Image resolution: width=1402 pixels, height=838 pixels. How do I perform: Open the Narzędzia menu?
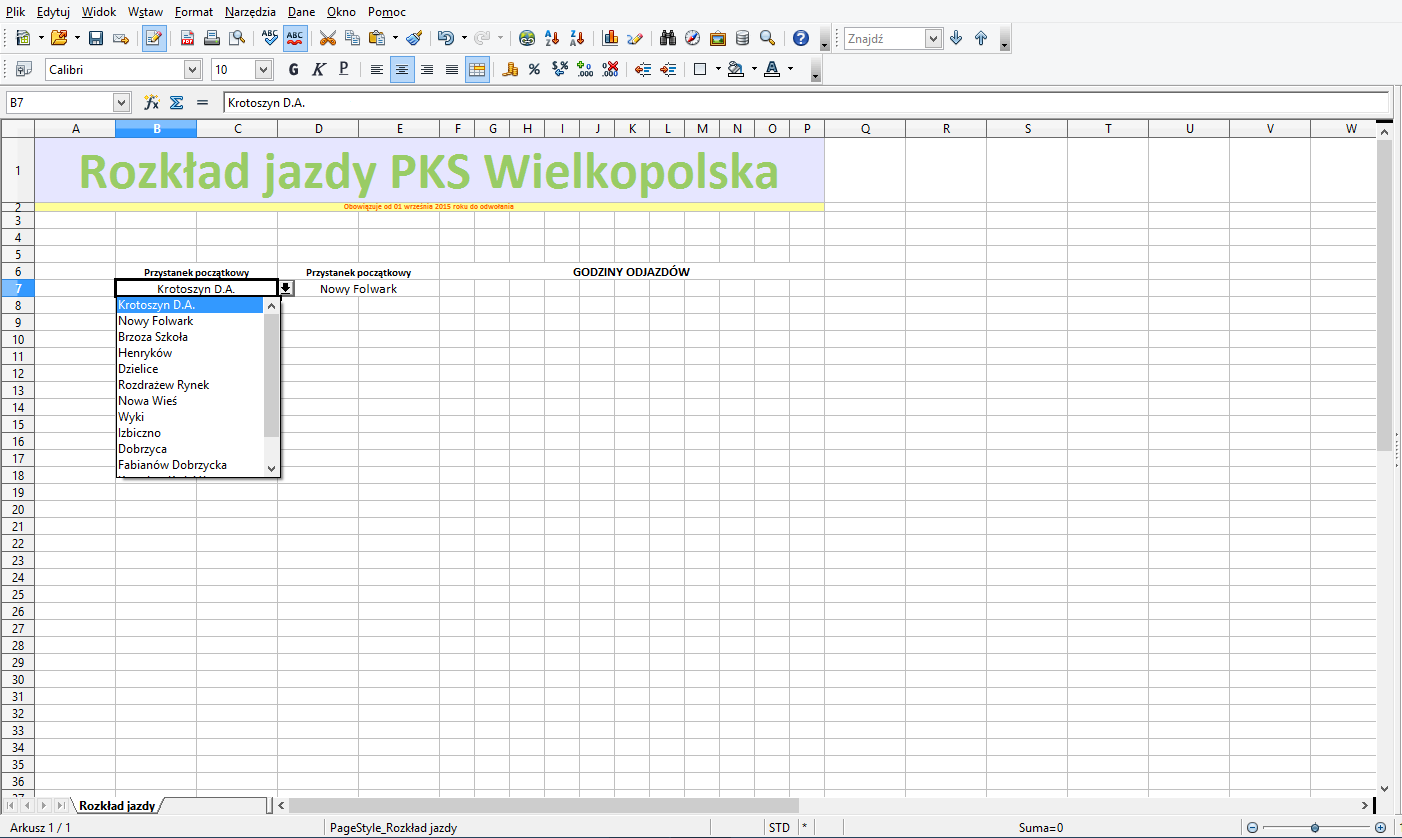[250, 12]
